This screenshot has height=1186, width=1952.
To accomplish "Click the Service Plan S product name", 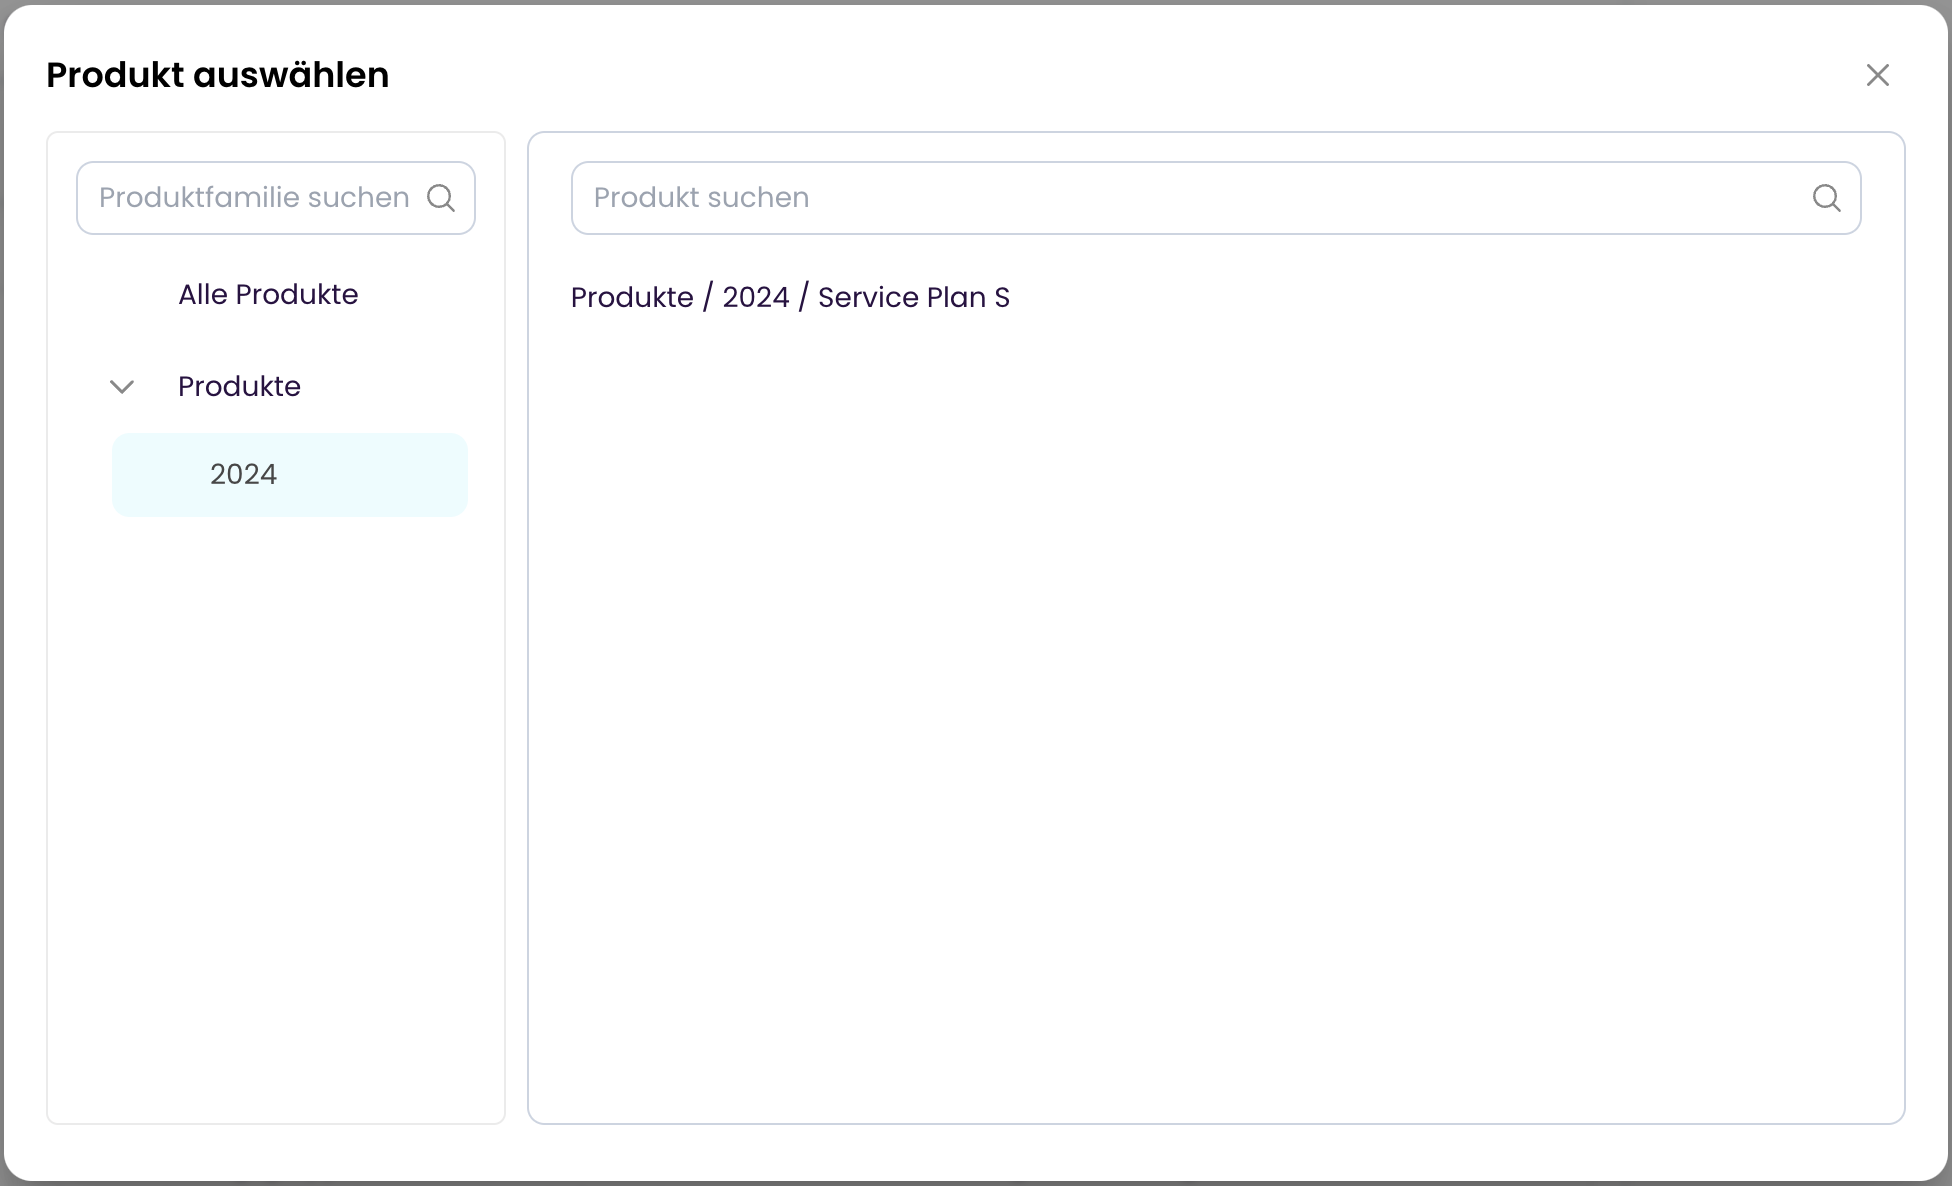I will [913, 298].
